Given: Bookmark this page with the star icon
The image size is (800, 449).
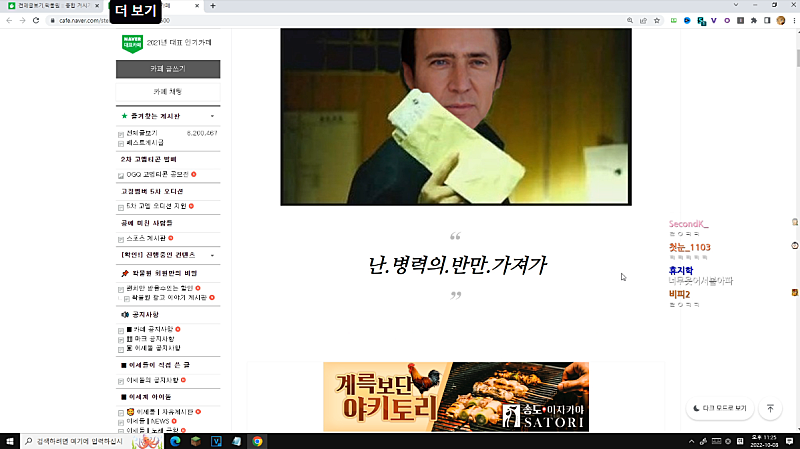Looking at the screenshot, I should point(657,20).
